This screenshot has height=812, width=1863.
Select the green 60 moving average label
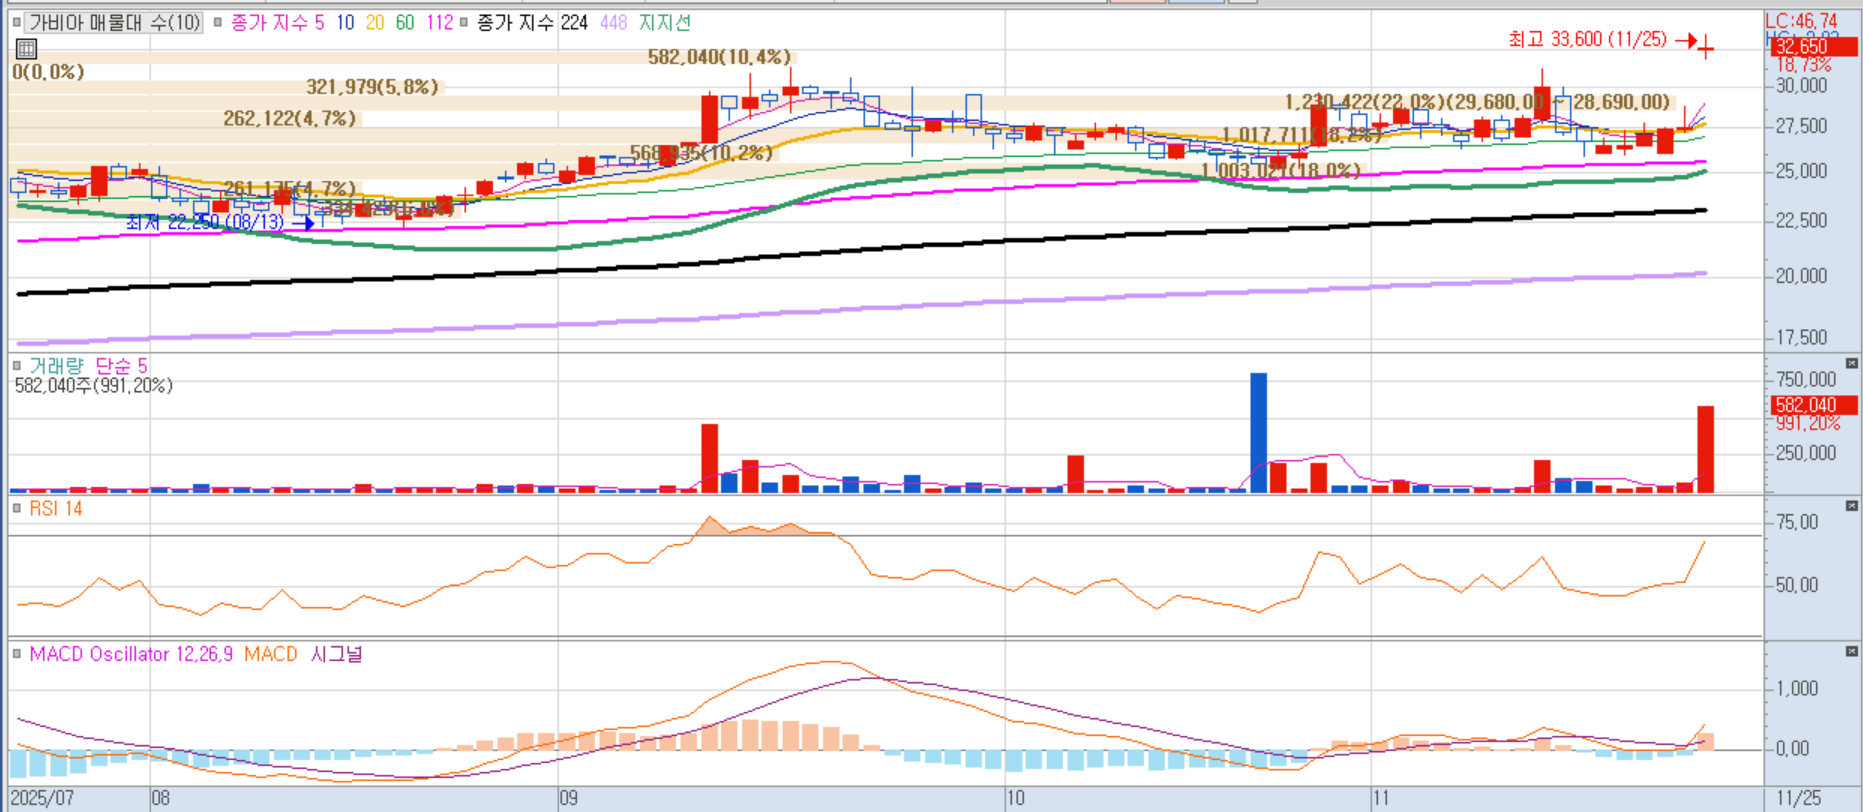click(x=405, y=22)
